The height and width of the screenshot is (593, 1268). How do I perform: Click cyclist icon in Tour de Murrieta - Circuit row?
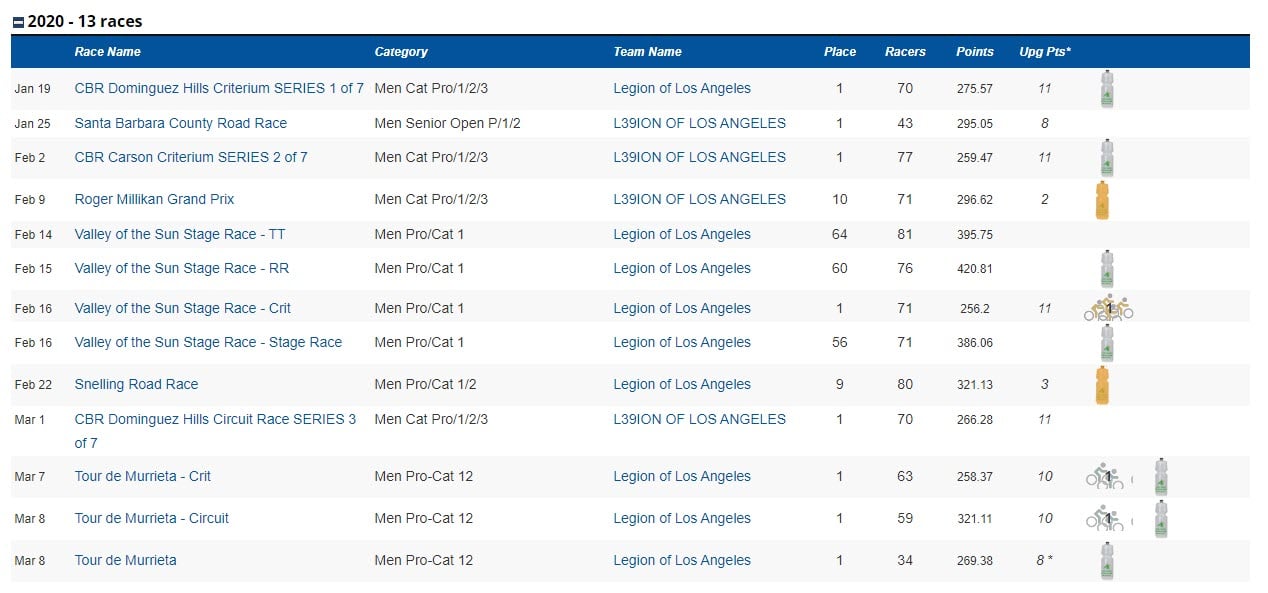1105,518
